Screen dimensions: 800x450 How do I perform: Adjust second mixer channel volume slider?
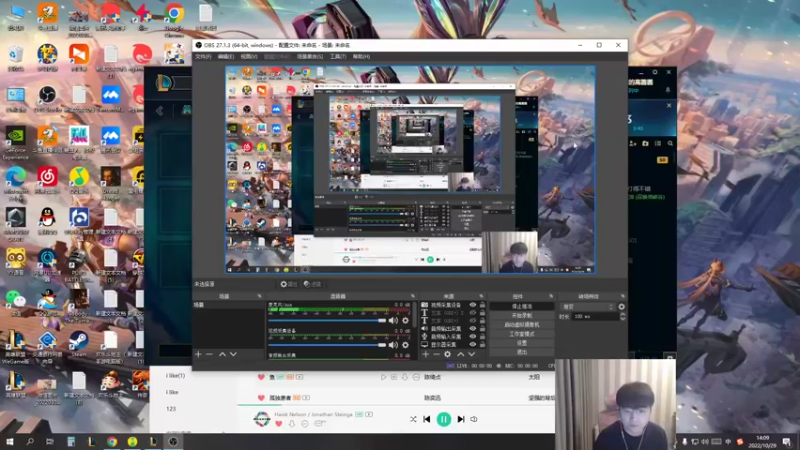click(327, 345)
